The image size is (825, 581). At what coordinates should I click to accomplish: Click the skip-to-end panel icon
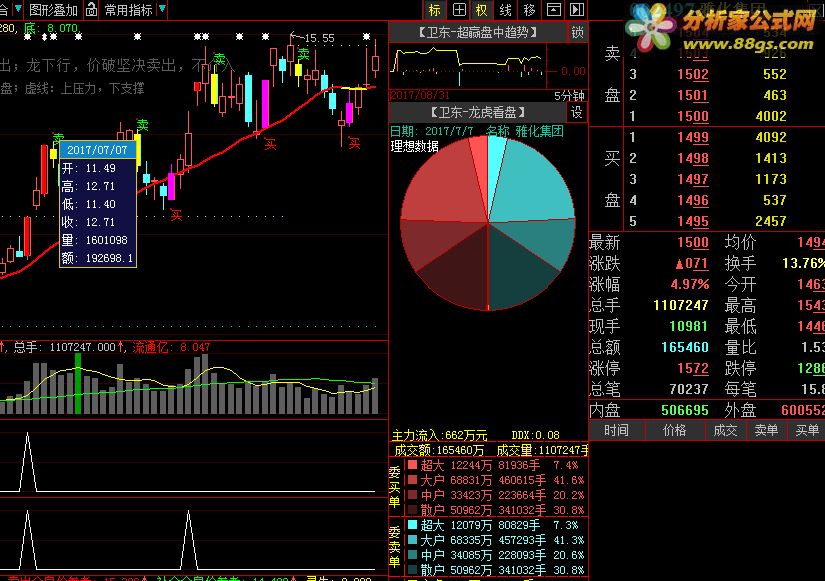click(x=577, y=9)
